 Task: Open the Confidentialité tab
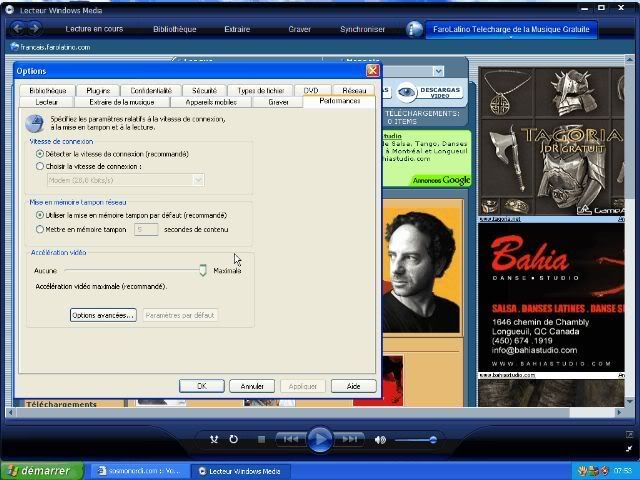[x=151, y=91]
